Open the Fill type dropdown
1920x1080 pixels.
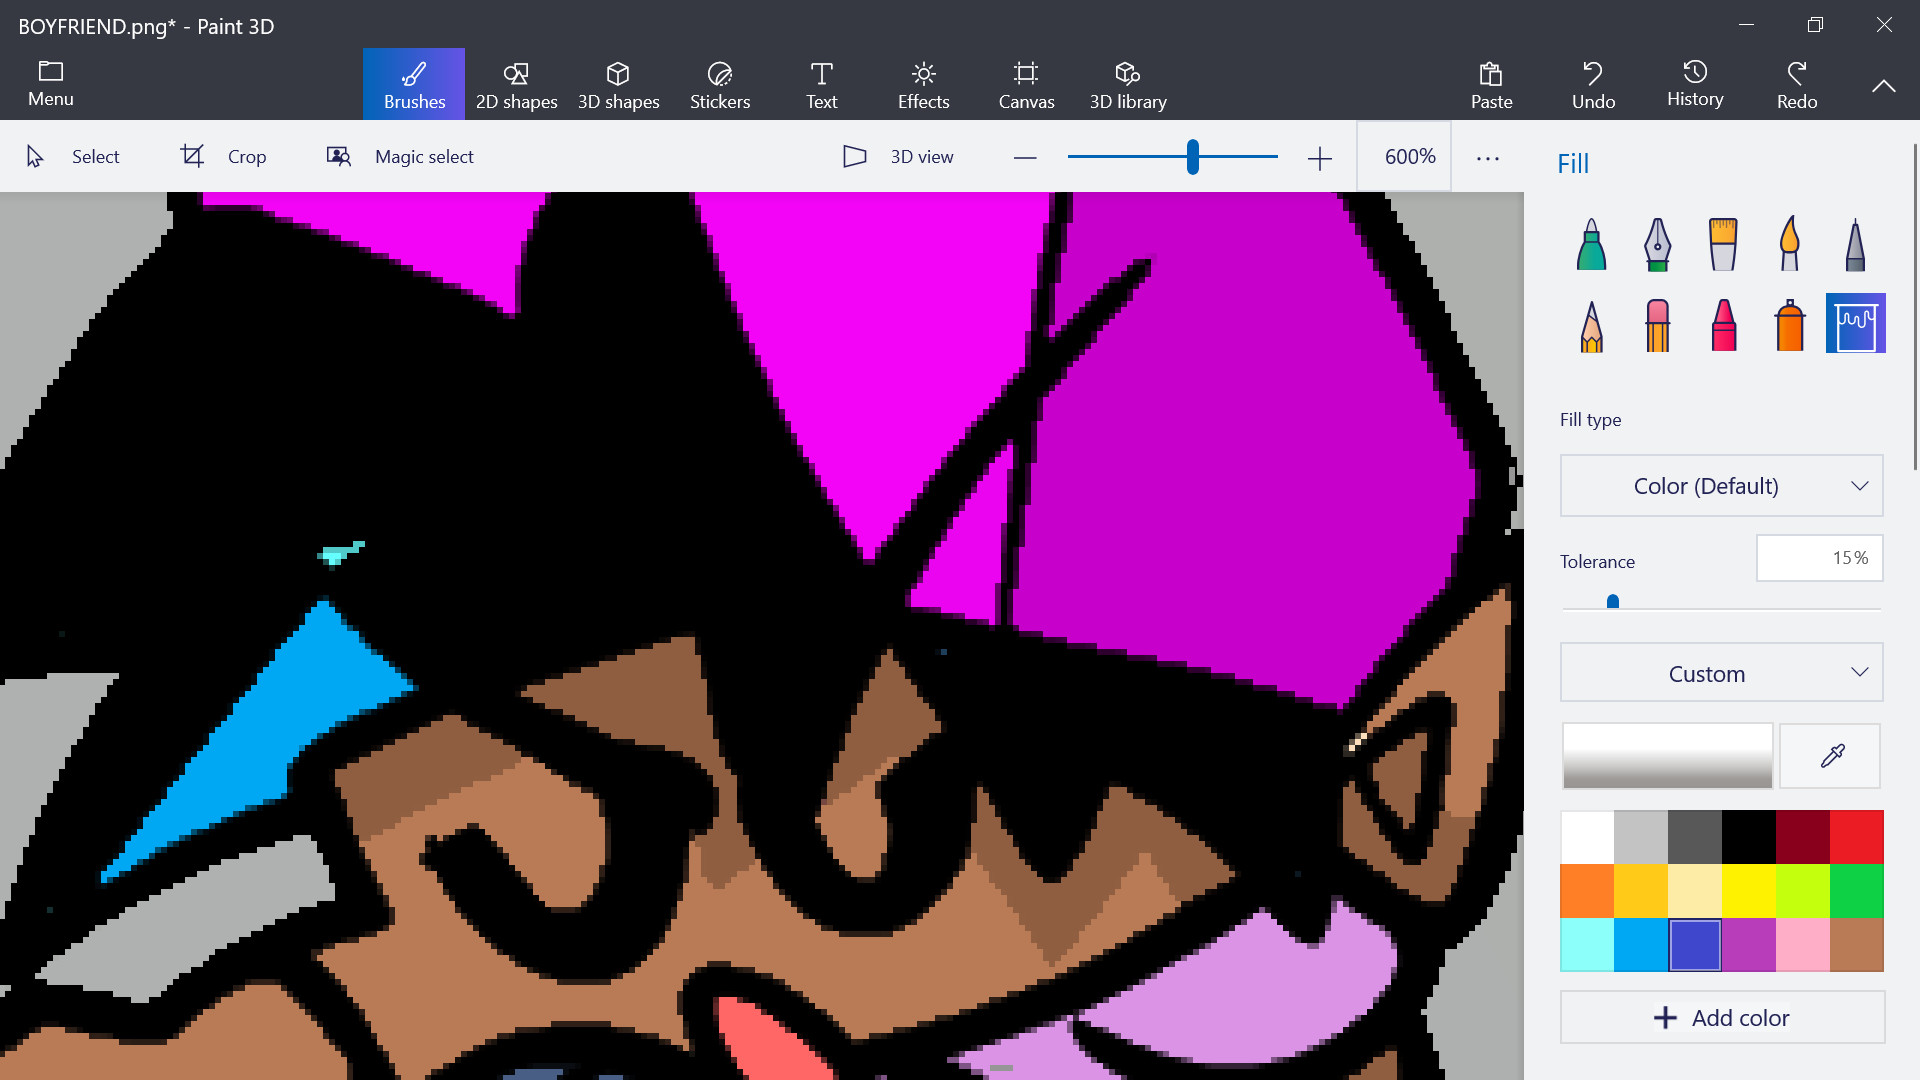click(1721, 486)
